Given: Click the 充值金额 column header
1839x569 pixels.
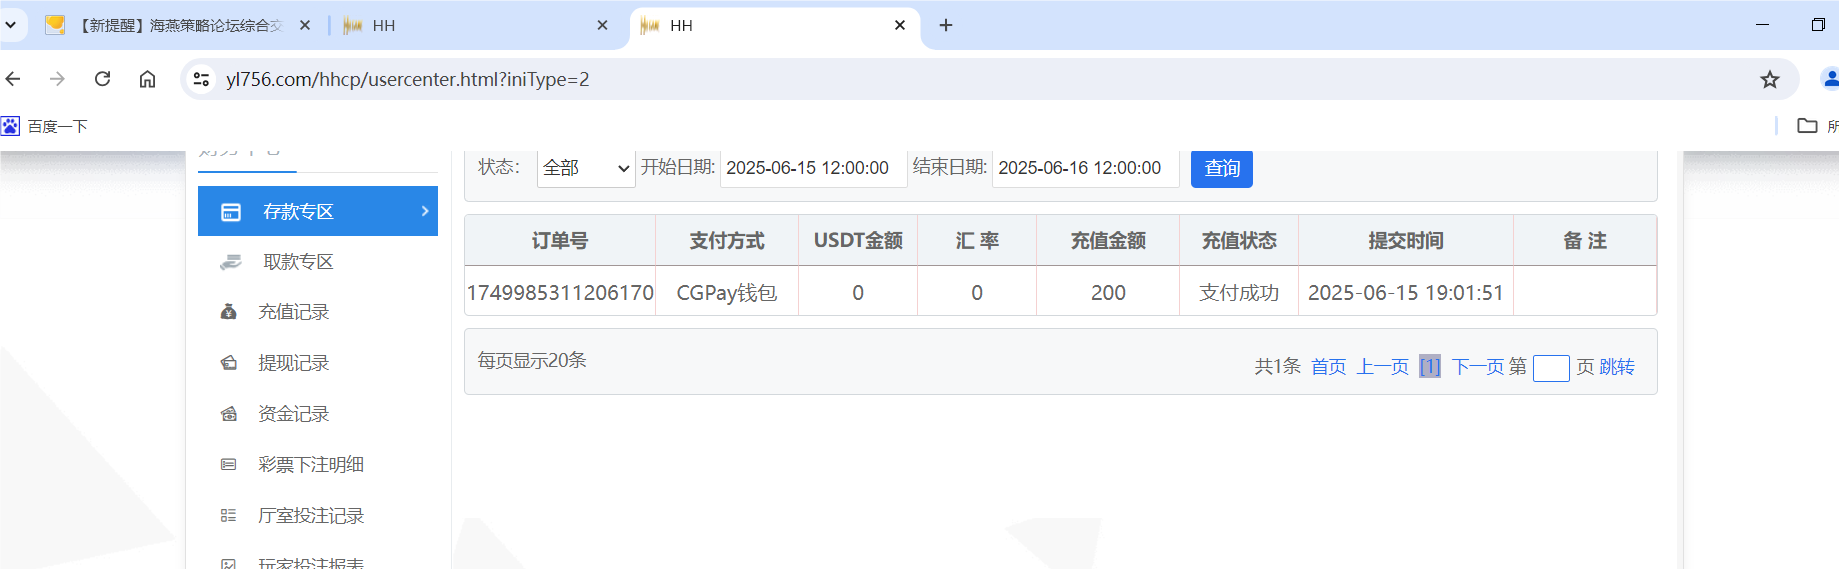Looking at the screenshot, I should (1108, 240).
